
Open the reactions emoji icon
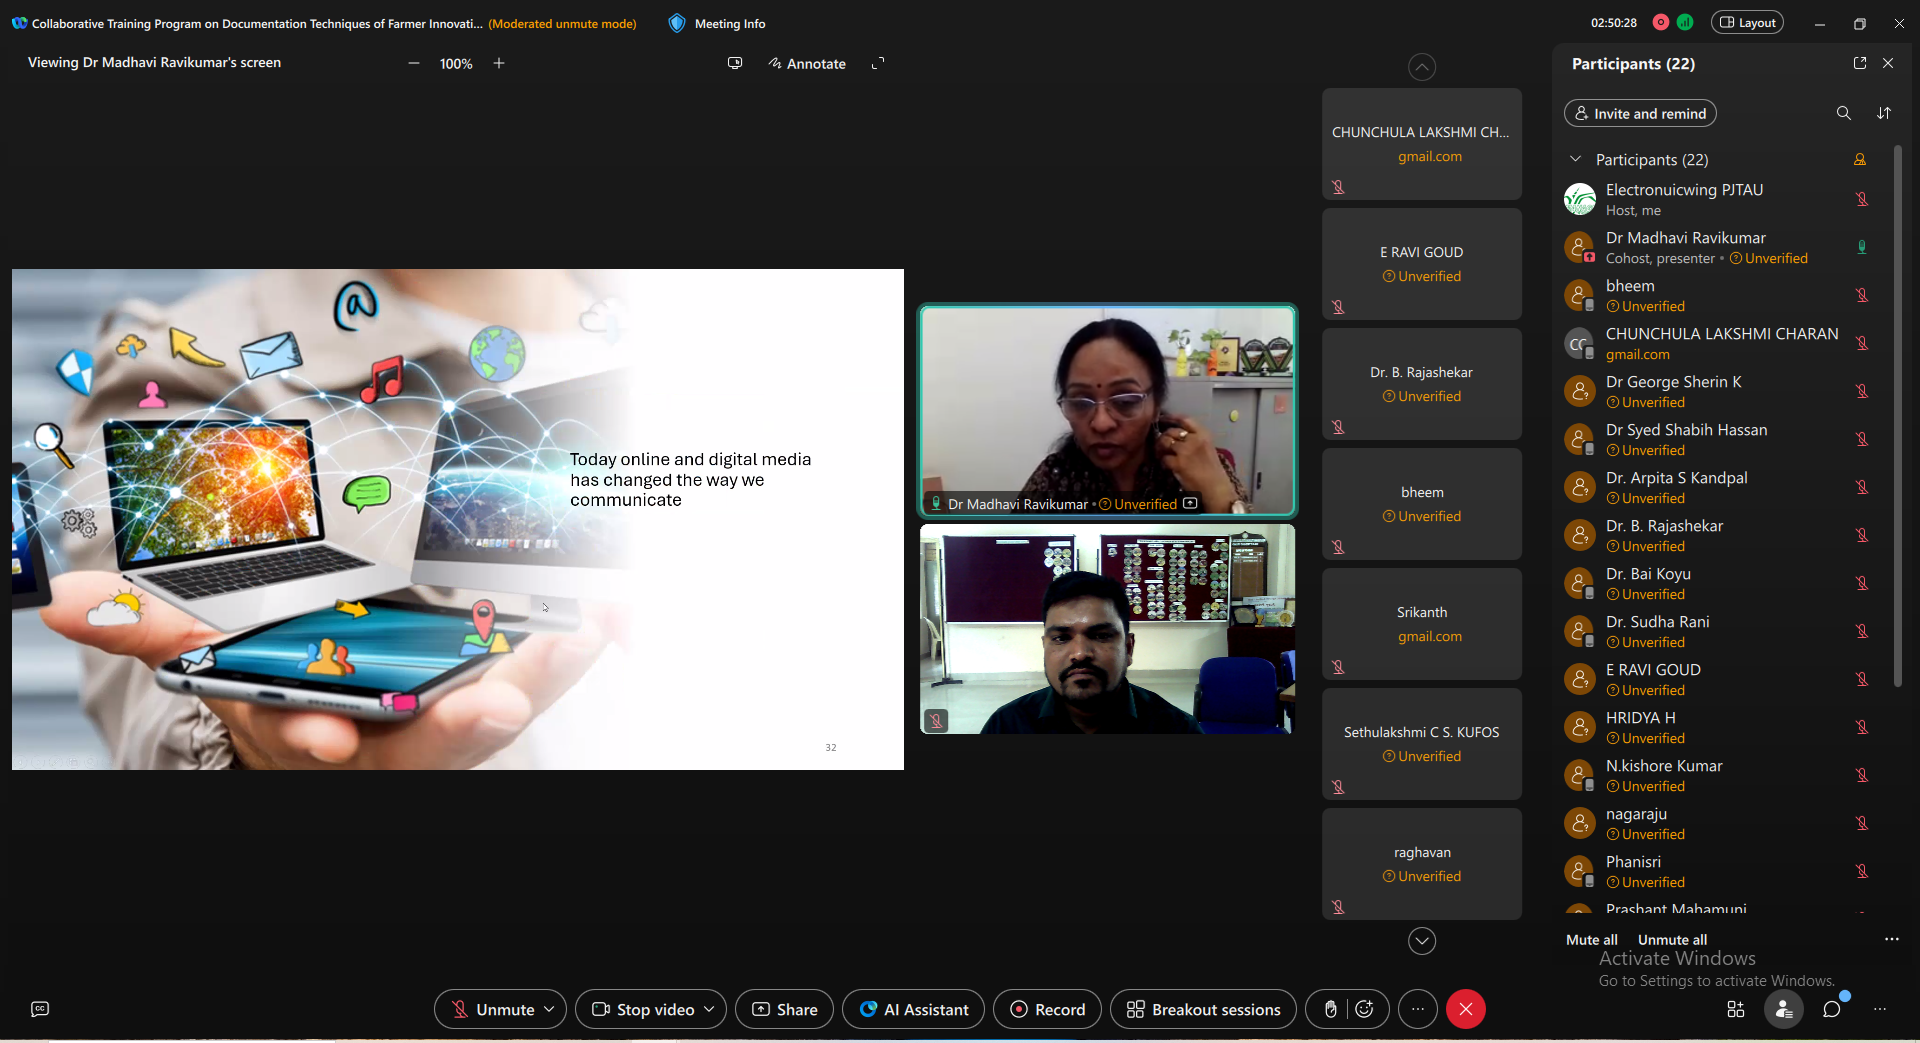[x=1365, y=1009]
